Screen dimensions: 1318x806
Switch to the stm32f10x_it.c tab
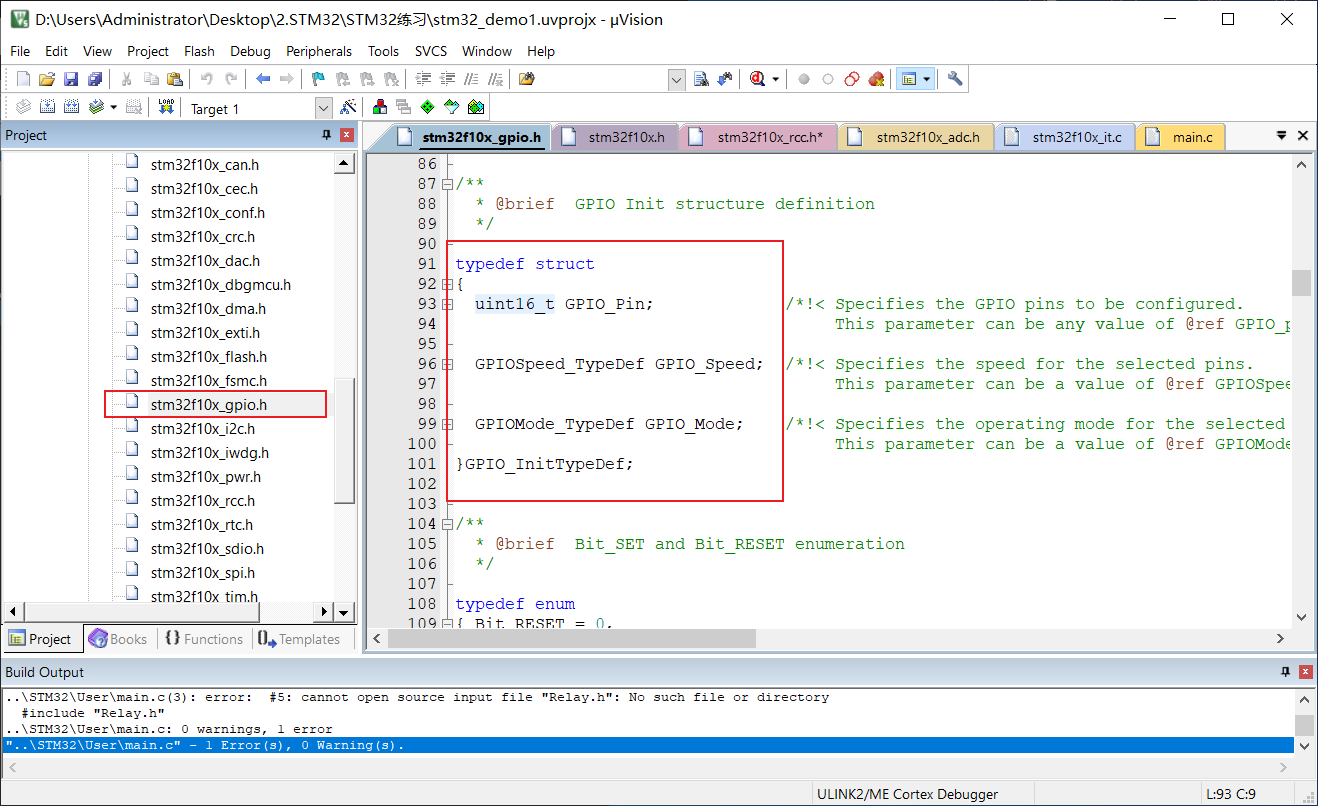(1065, 137)
